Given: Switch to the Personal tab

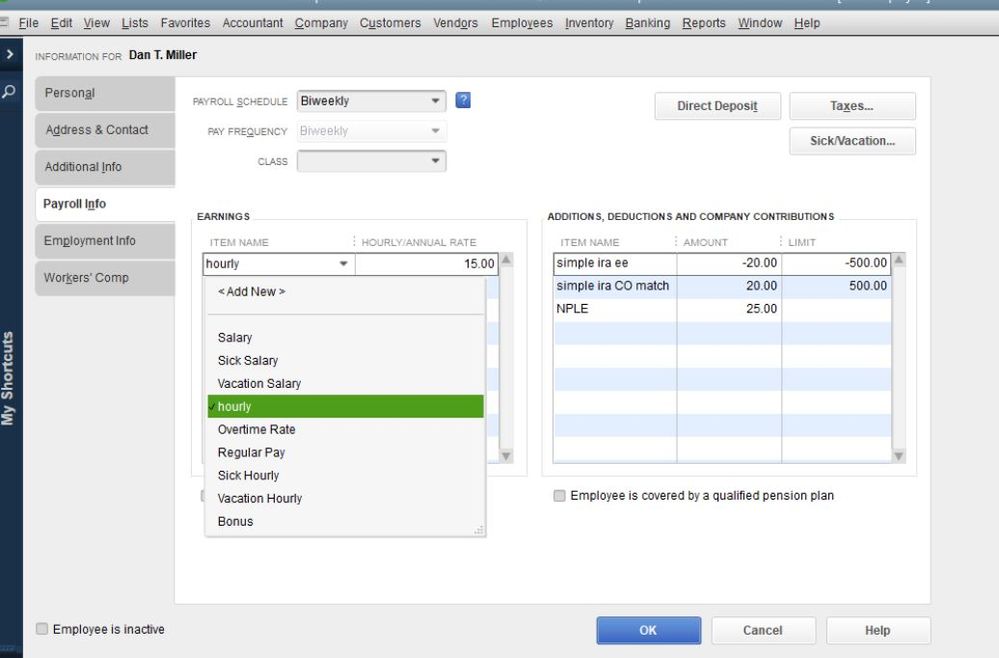Looking at the screenshot, I should tap(105, 93).
